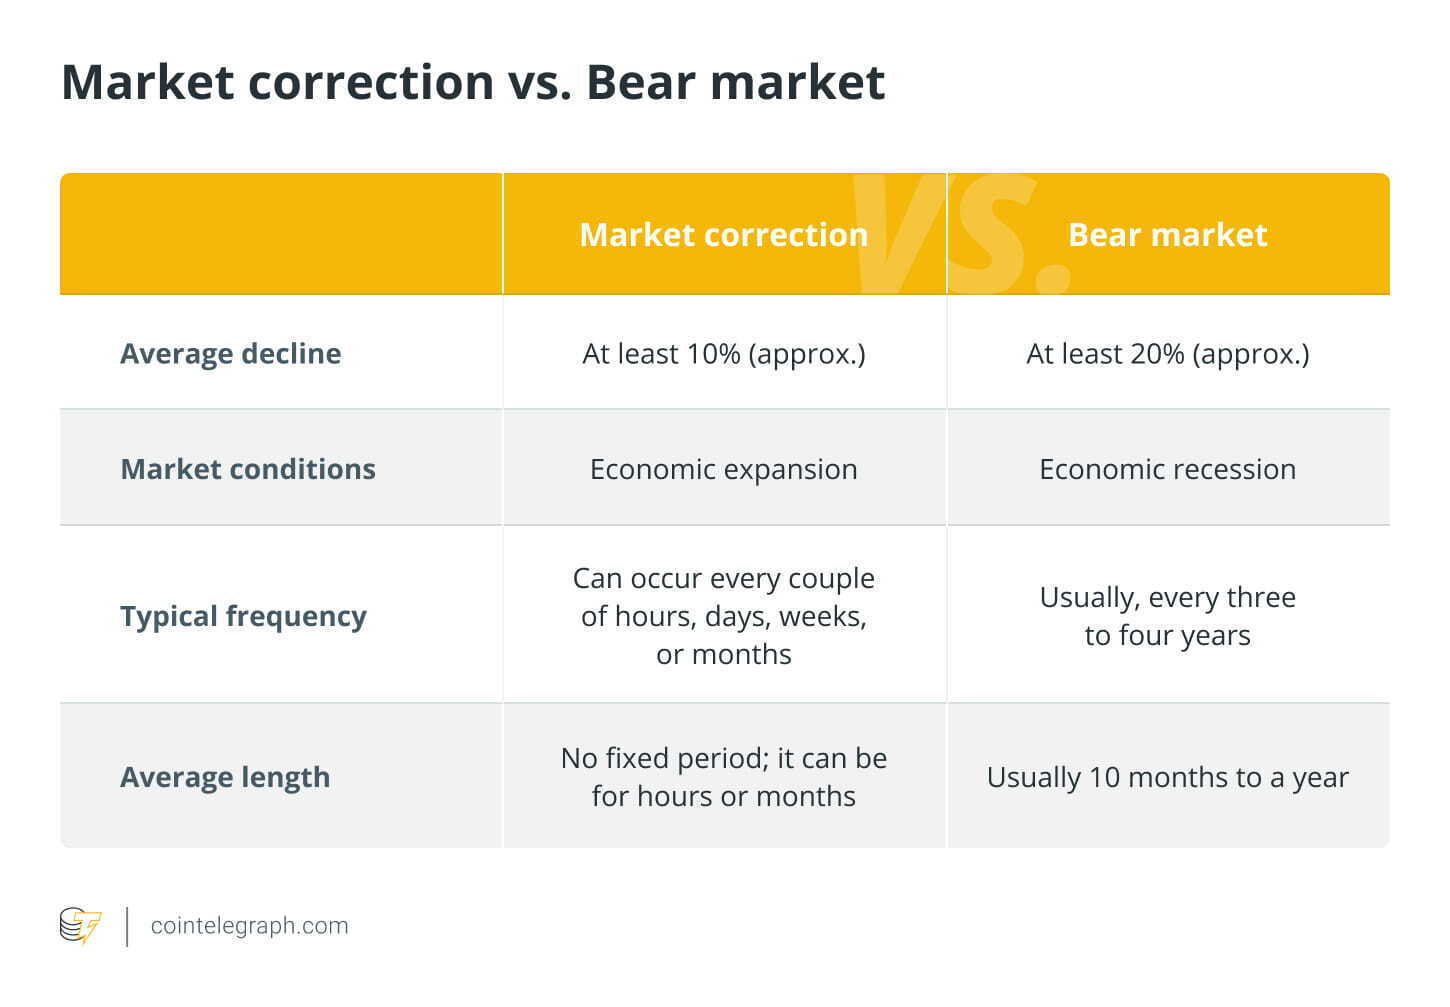This screenshot has width=1450, height=1007.
Task: Click the Economic expansion cell
Action: click(724, 469)
